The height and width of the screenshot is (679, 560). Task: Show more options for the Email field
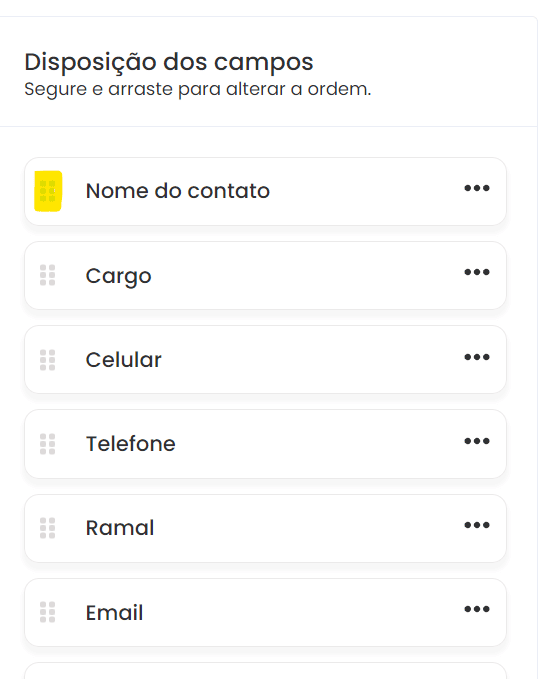coord(477,609)
